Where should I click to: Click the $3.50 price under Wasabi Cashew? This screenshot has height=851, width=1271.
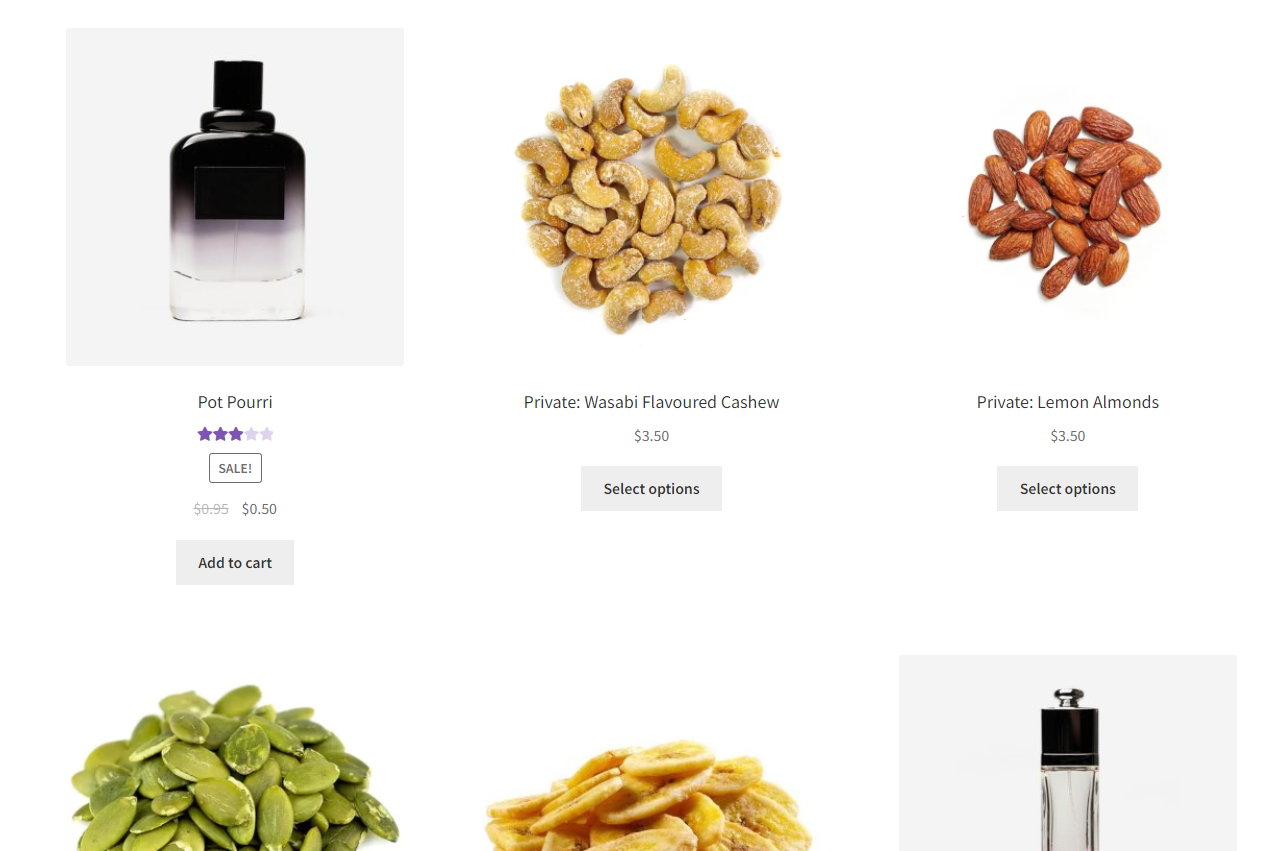click(651, 436)
